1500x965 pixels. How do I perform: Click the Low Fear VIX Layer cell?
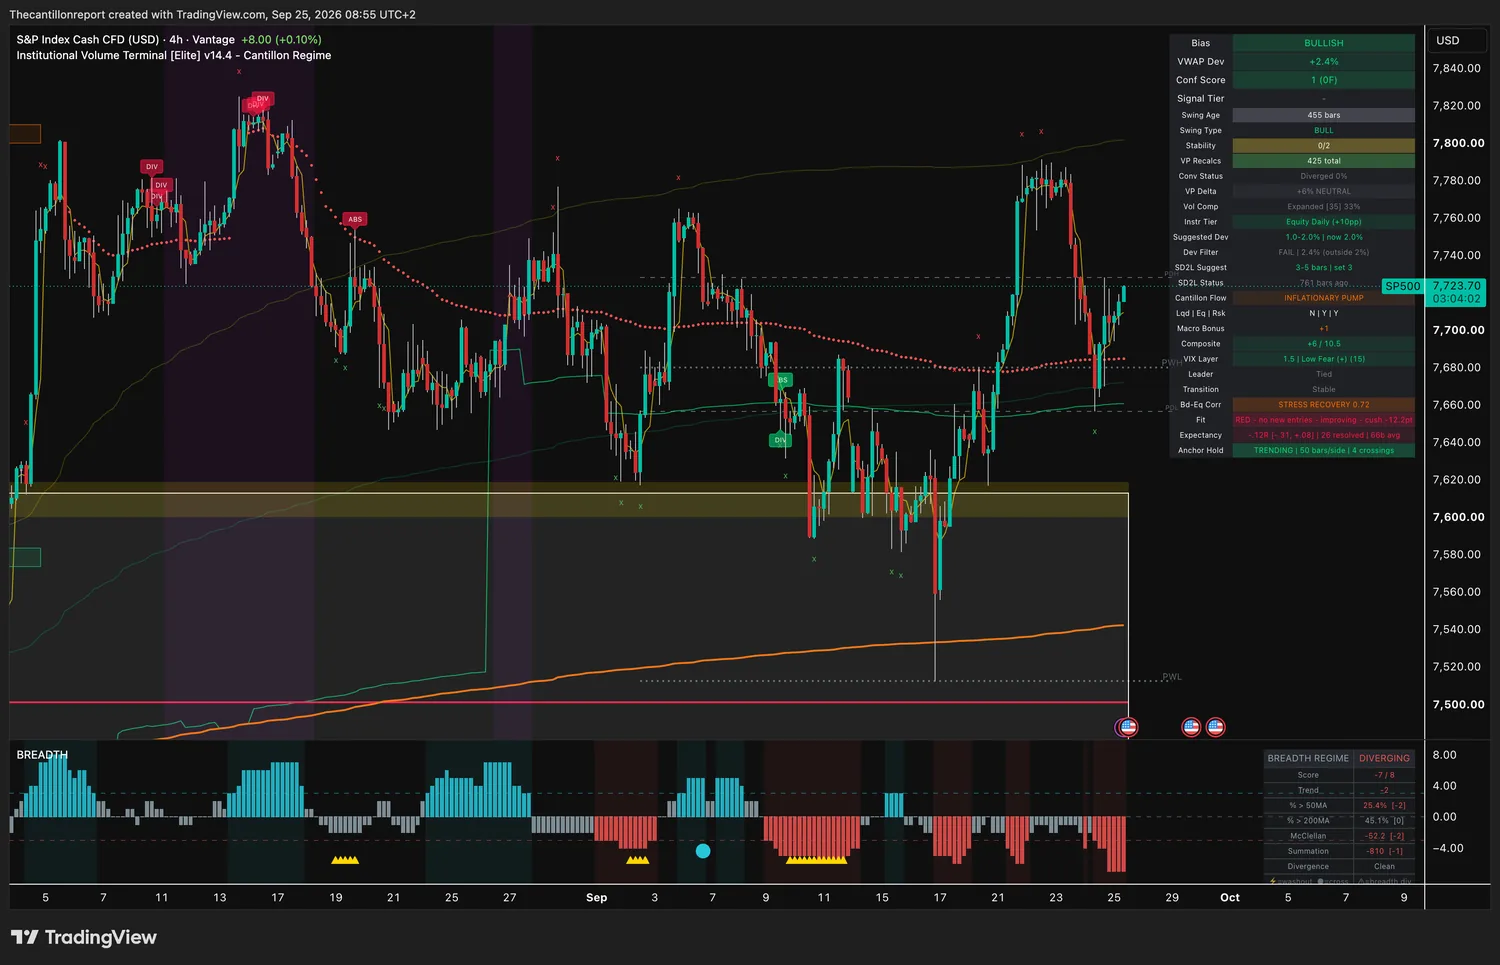[1324, 359]
